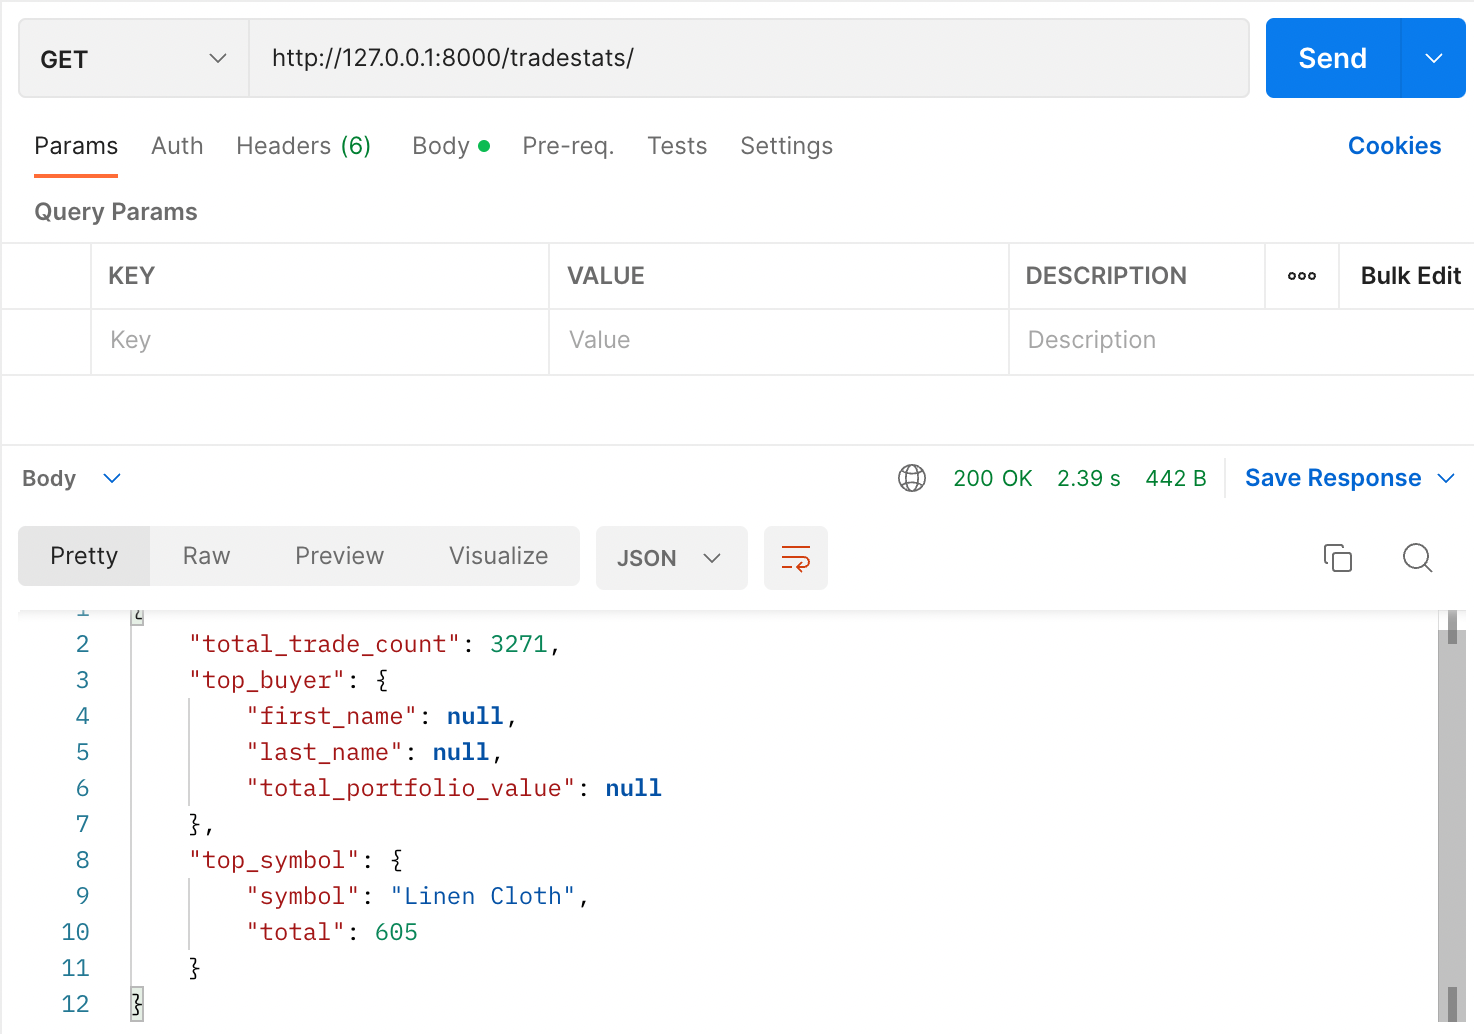Open the query params options menu (three dots)
Image resolution: width=1474 pixels, height=1034 pixels.
pyautogui.click(x=1301, y=276)
